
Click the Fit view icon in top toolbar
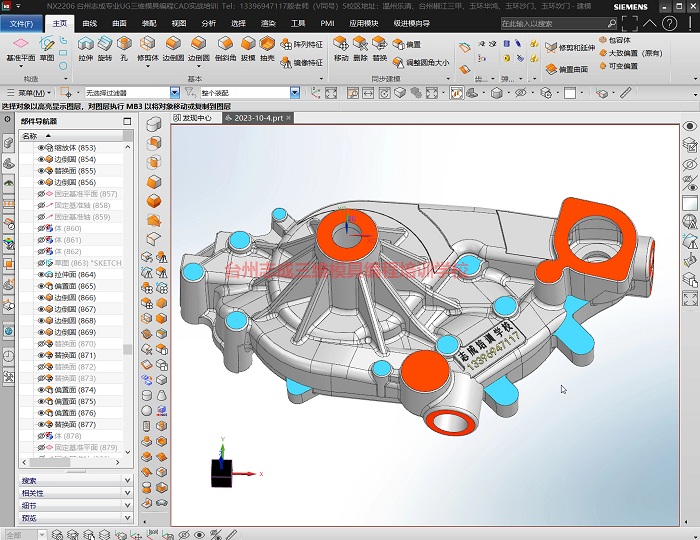[x=331, y=93]
